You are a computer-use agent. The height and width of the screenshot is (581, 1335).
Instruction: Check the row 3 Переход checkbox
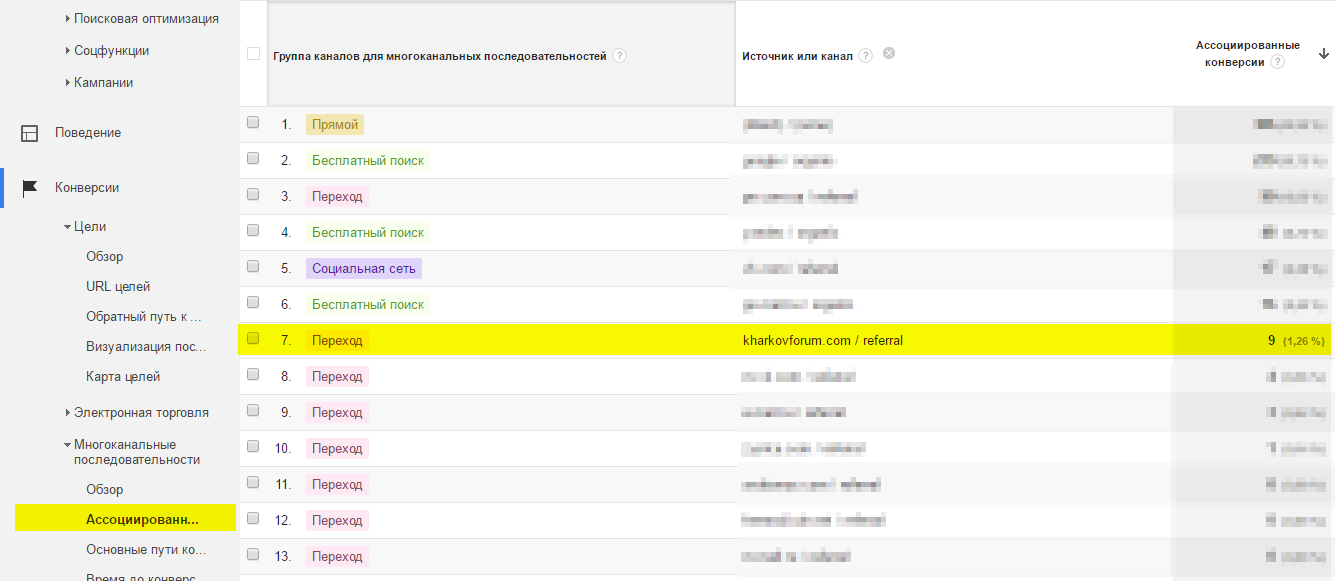(253, 194)
